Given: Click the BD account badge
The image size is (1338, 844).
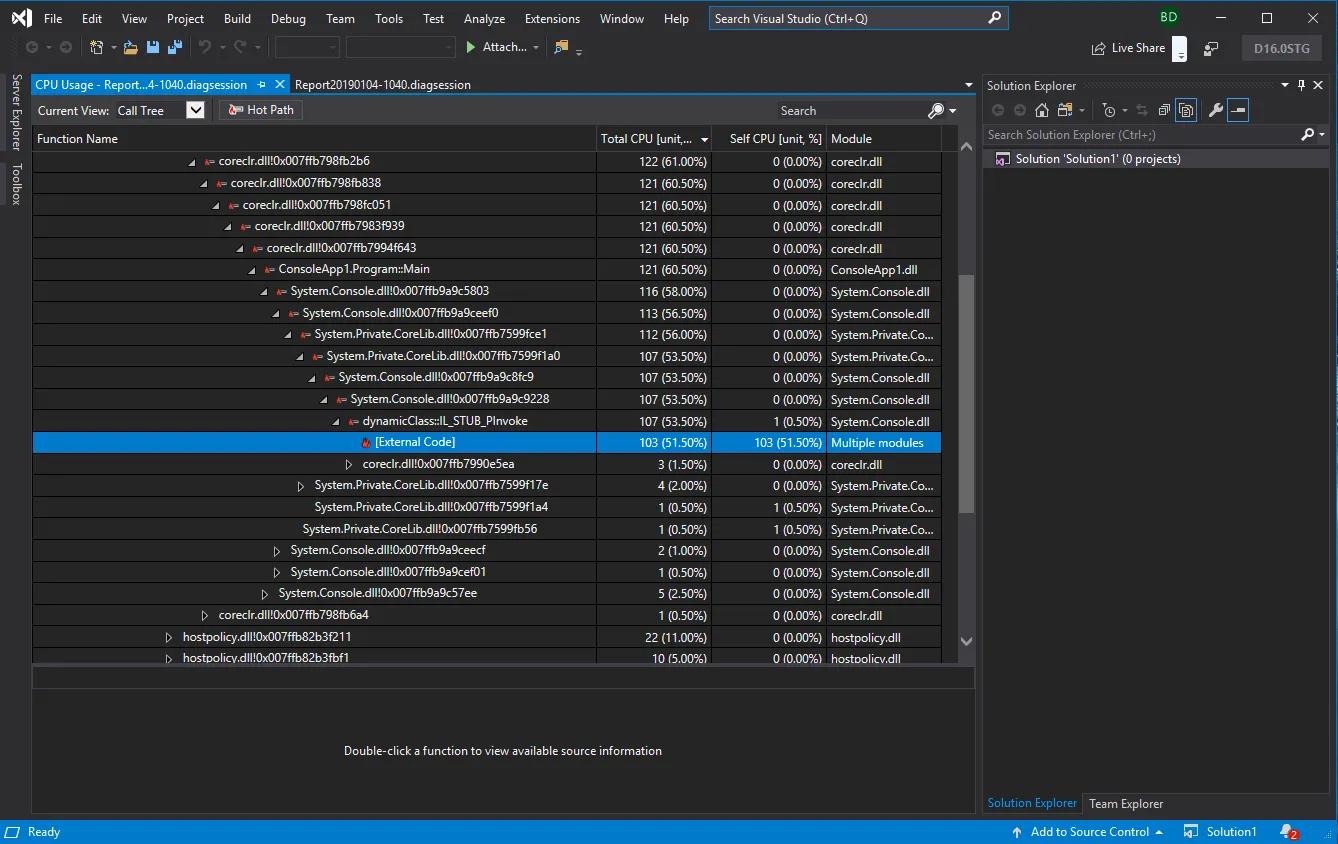Looking at the screenshot, I should click(1169, 18).
